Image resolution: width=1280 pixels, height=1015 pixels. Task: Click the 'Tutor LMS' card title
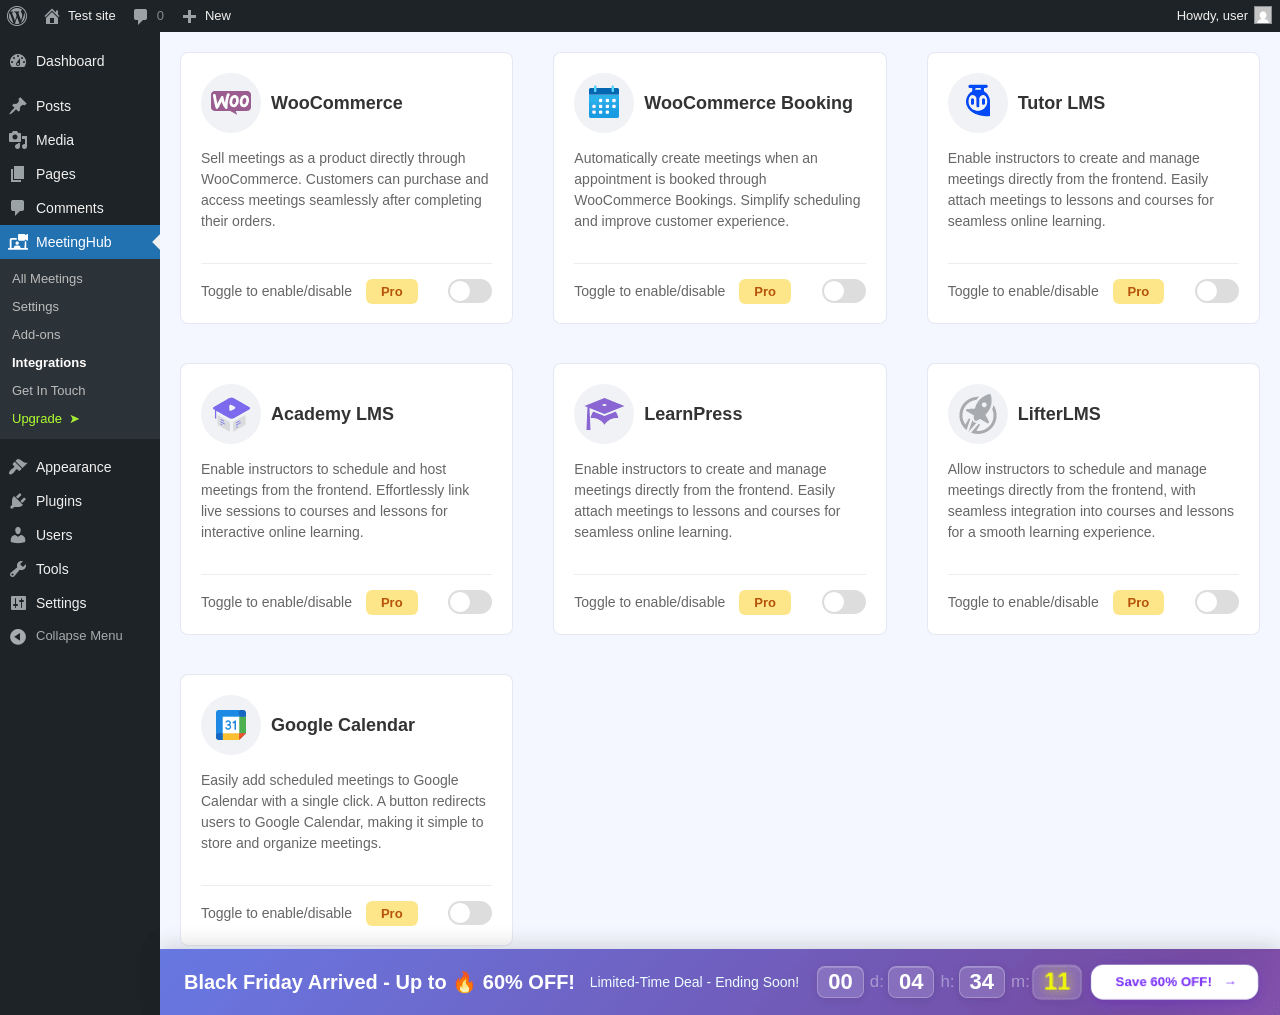tap(1061, 103)
